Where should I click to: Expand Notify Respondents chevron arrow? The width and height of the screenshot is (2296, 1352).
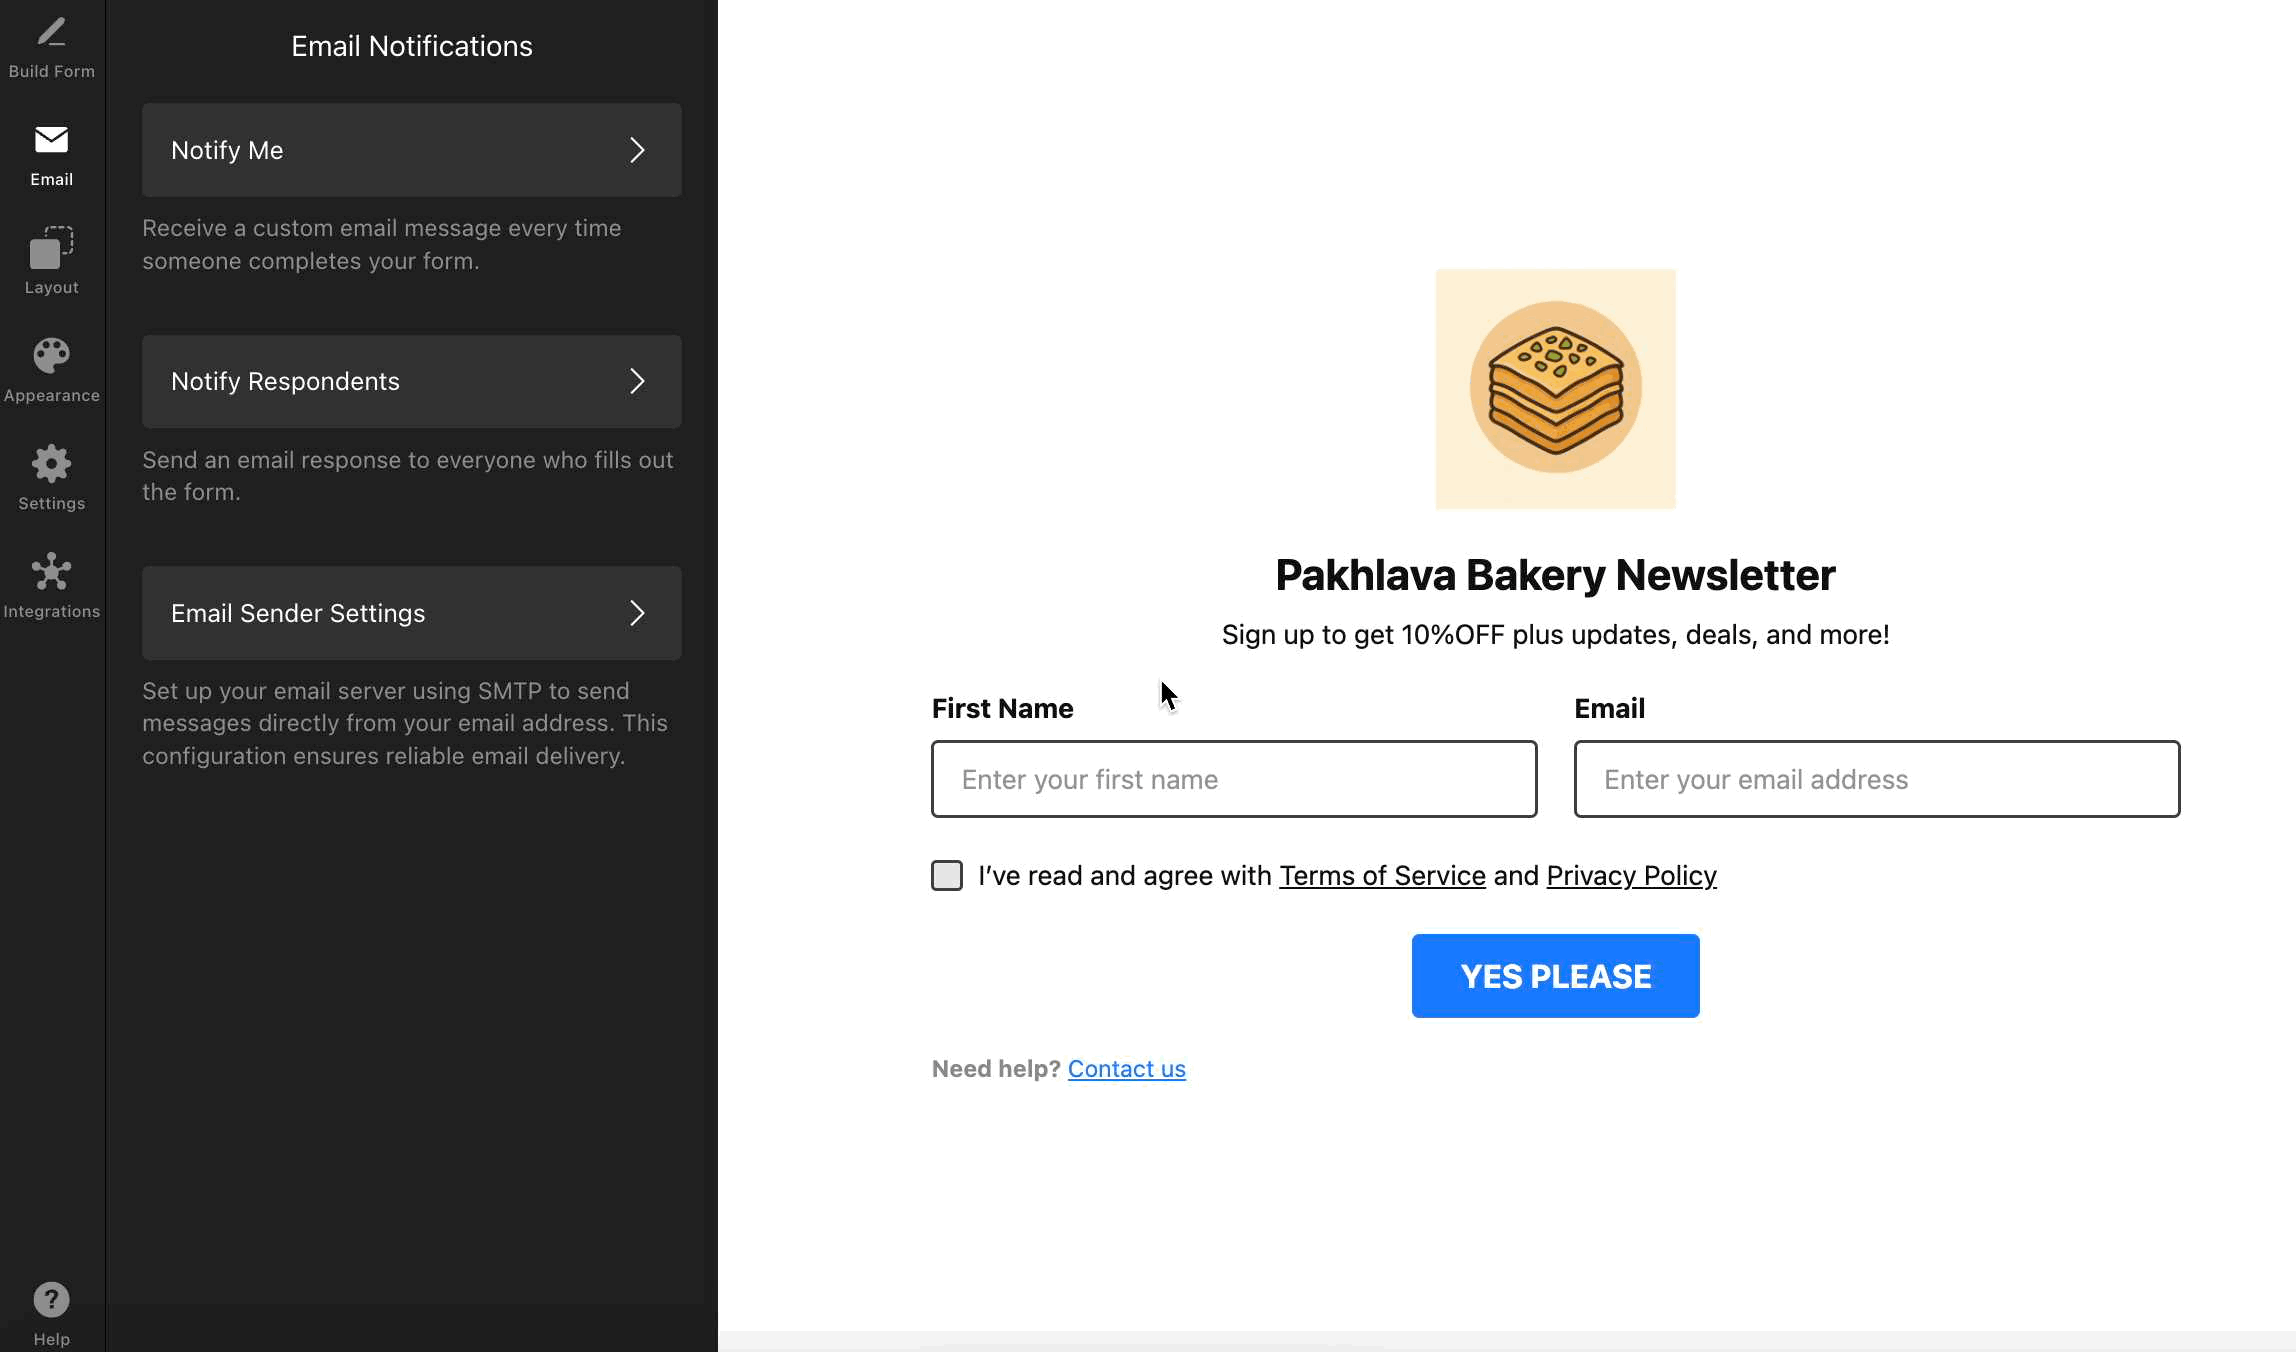tap(637, 381)
